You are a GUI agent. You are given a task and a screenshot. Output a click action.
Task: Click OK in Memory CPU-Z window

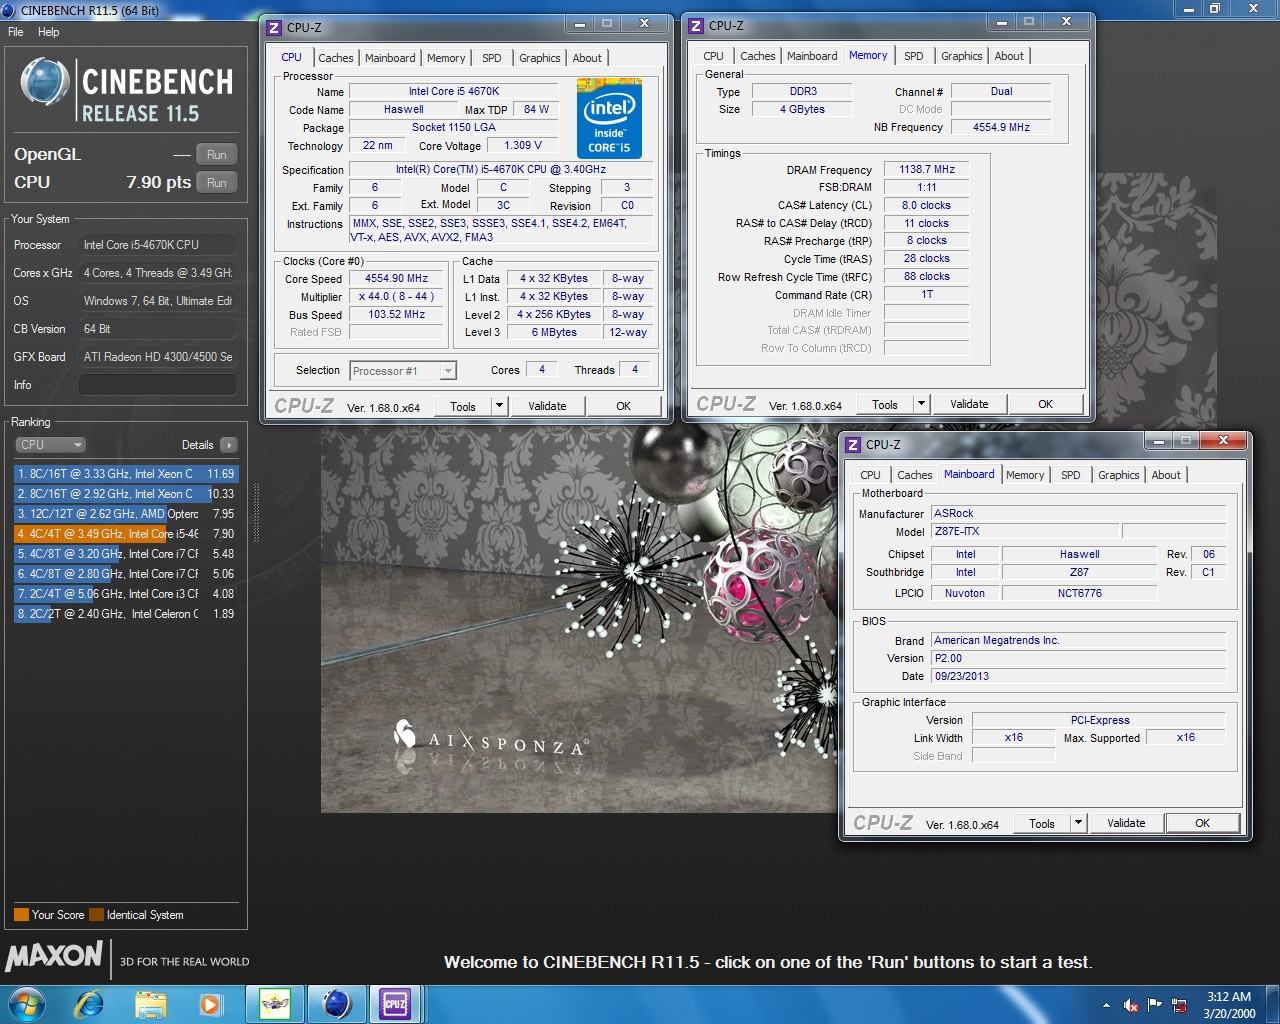[x=1046, y=404]
